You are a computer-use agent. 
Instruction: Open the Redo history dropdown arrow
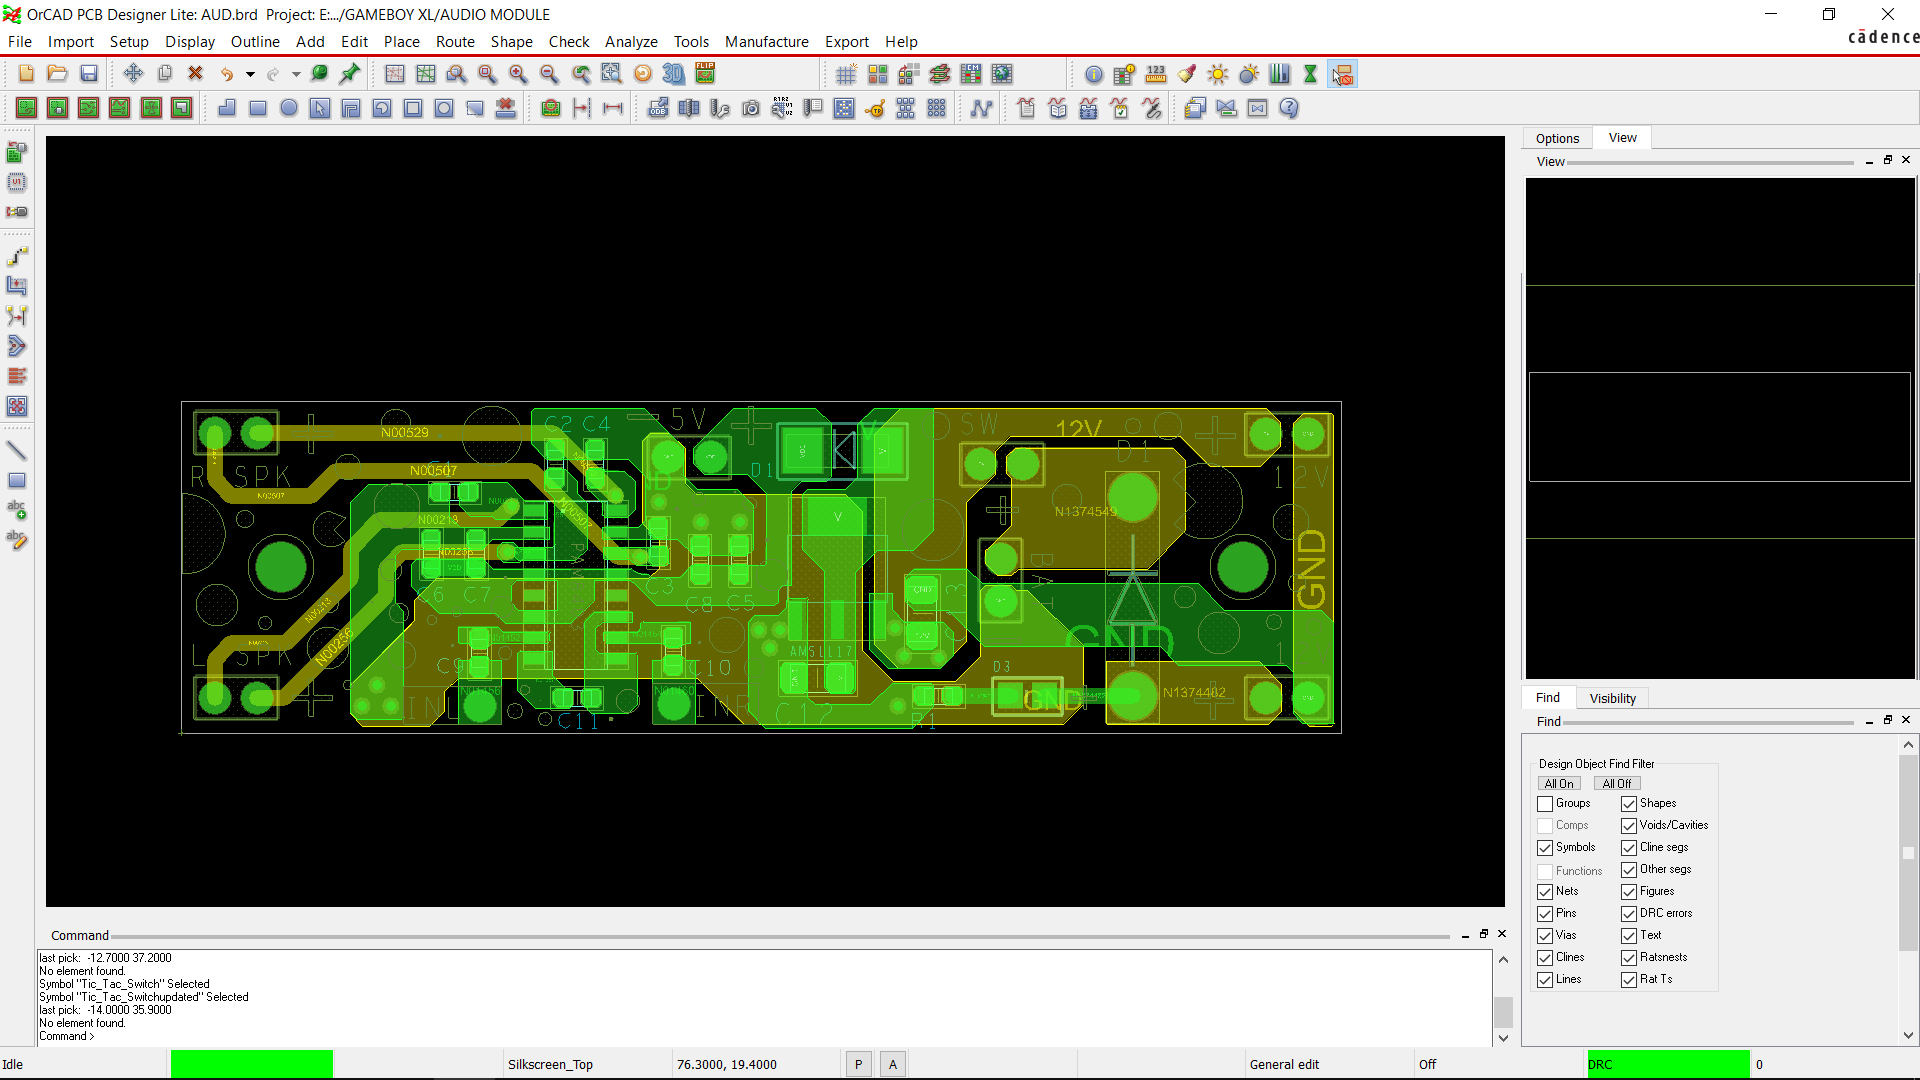[x=296, y=74]
